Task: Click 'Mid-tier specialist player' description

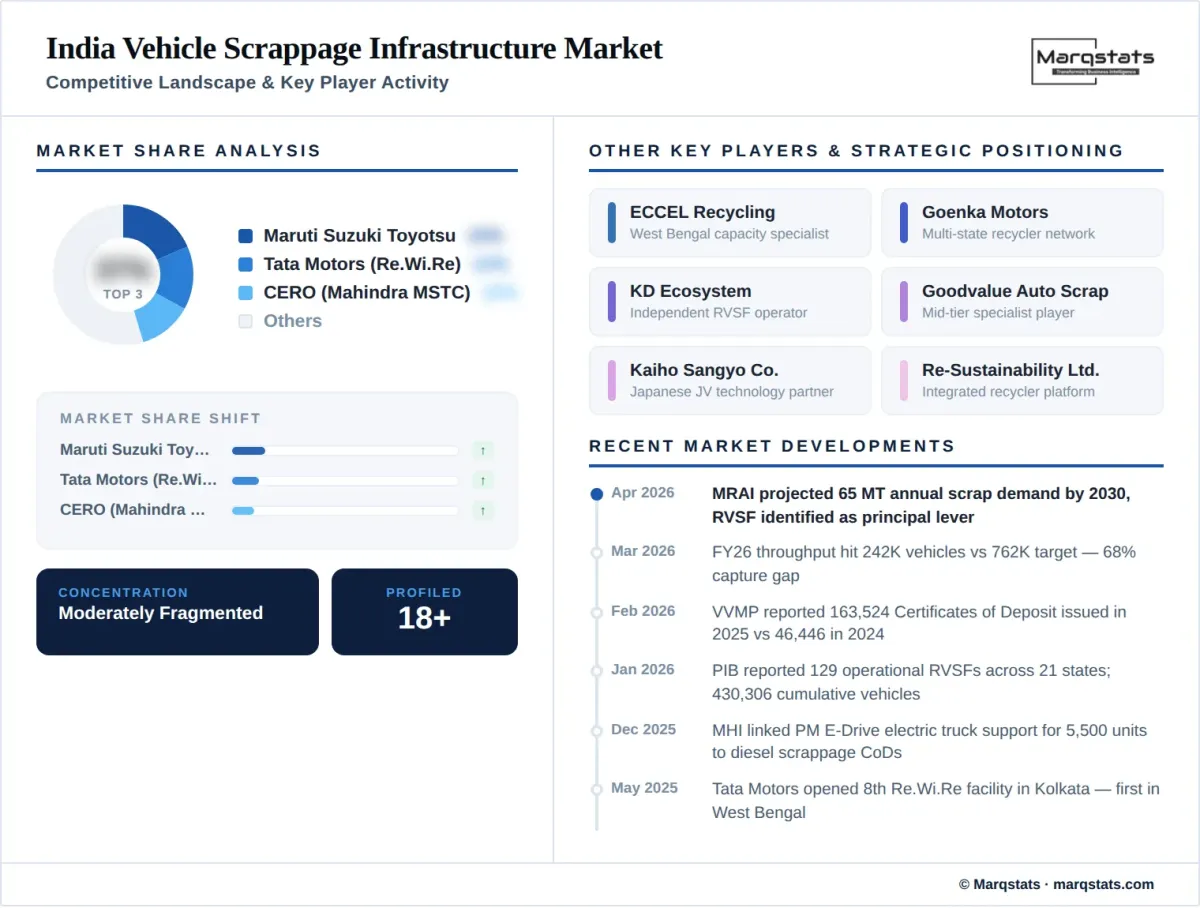Action: click(x=998, y=313)
